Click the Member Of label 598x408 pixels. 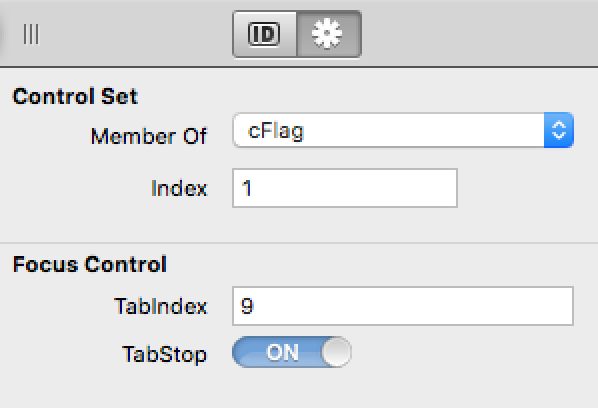149,136
